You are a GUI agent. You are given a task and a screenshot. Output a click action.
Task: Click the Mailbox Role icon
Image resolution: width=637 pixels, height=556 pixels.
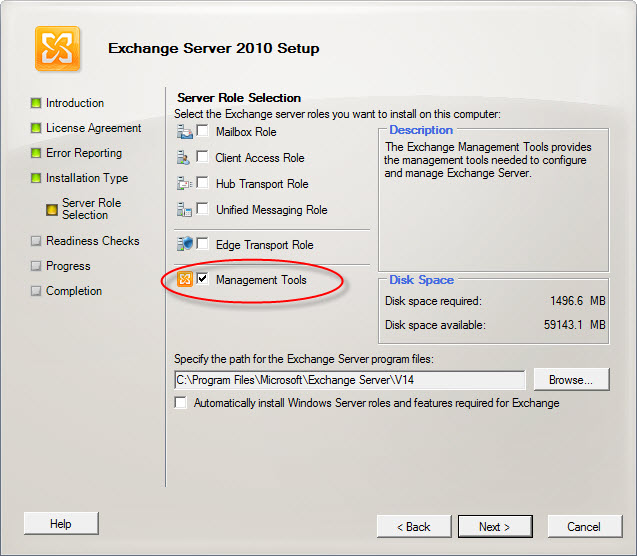(x=185, y=132)
